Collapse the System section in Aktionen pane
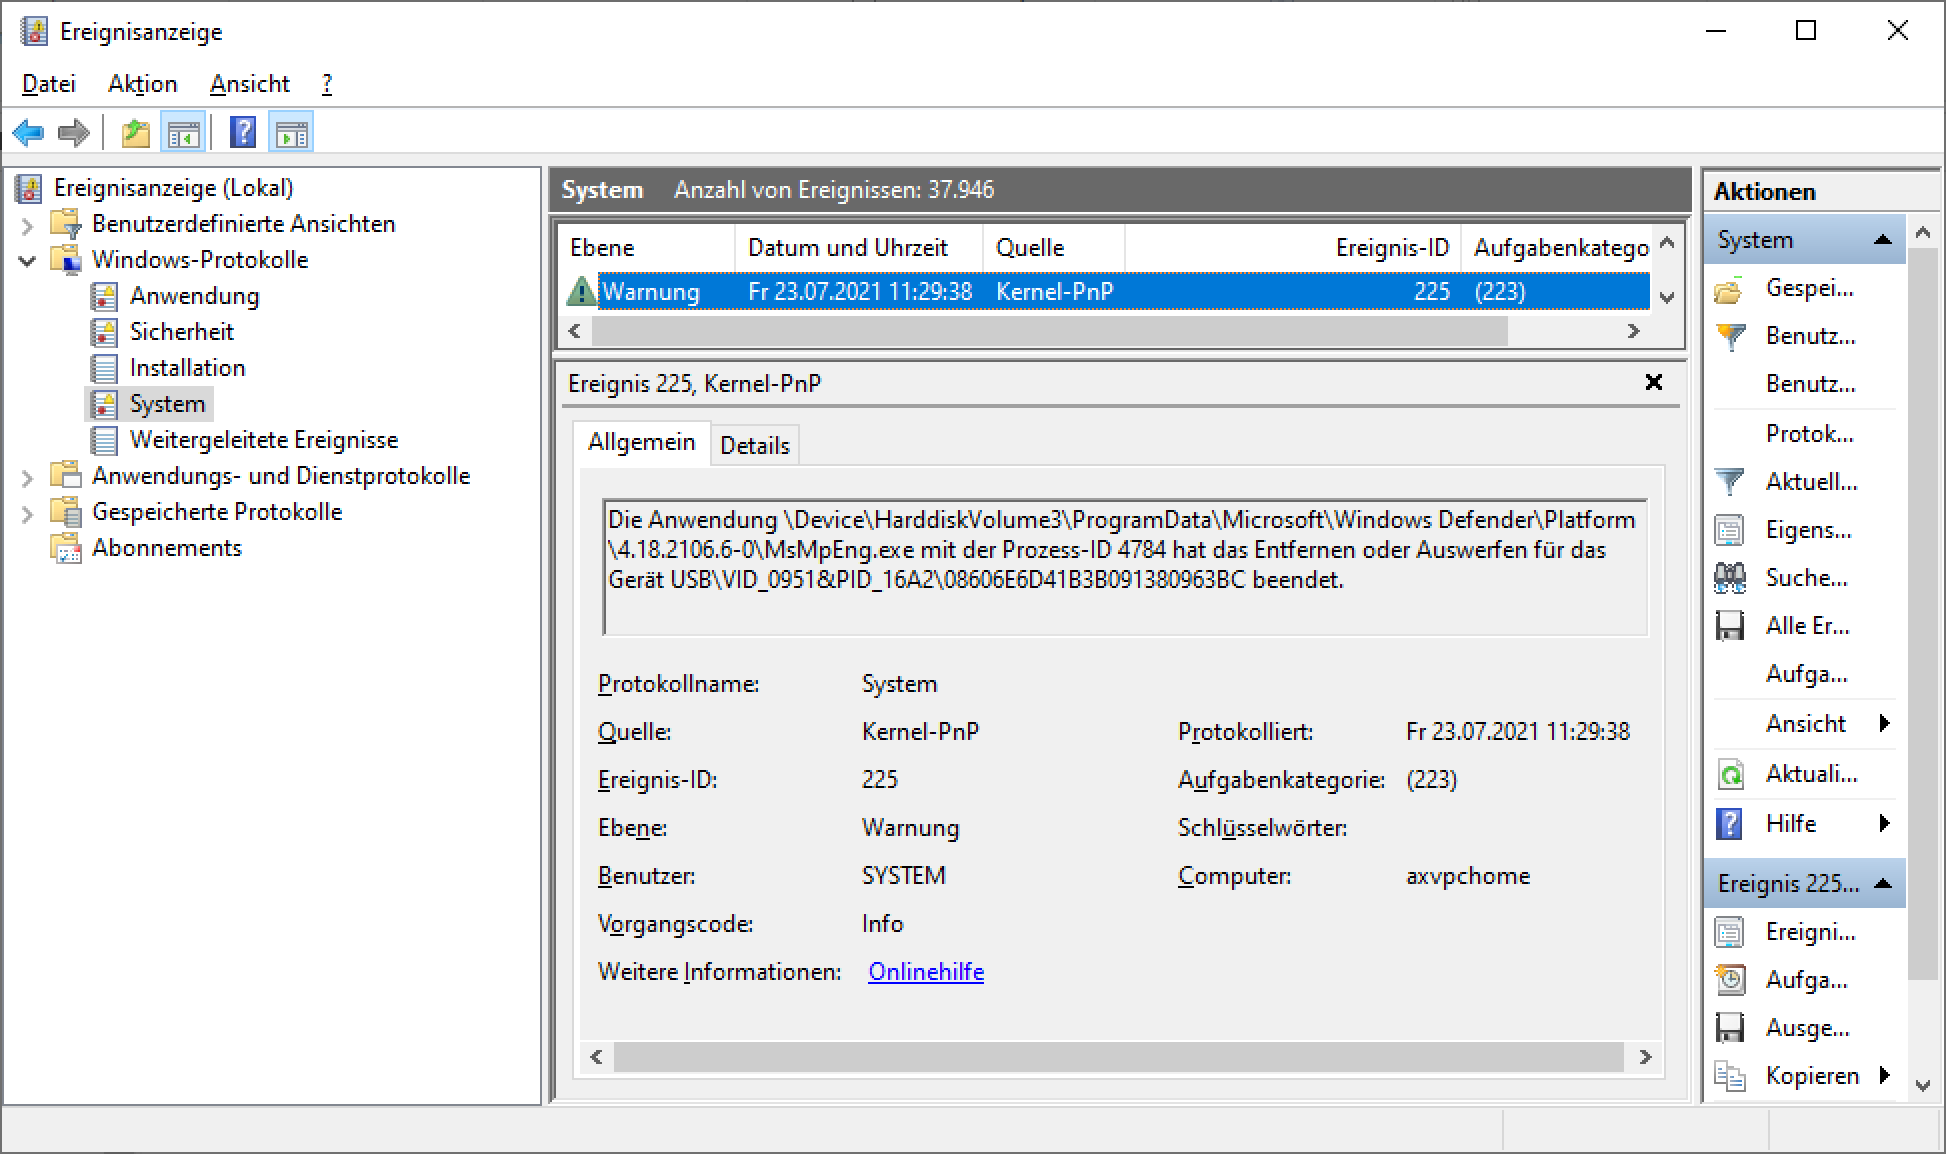The image size is (1946, 1154). [x=1883, y=240]
